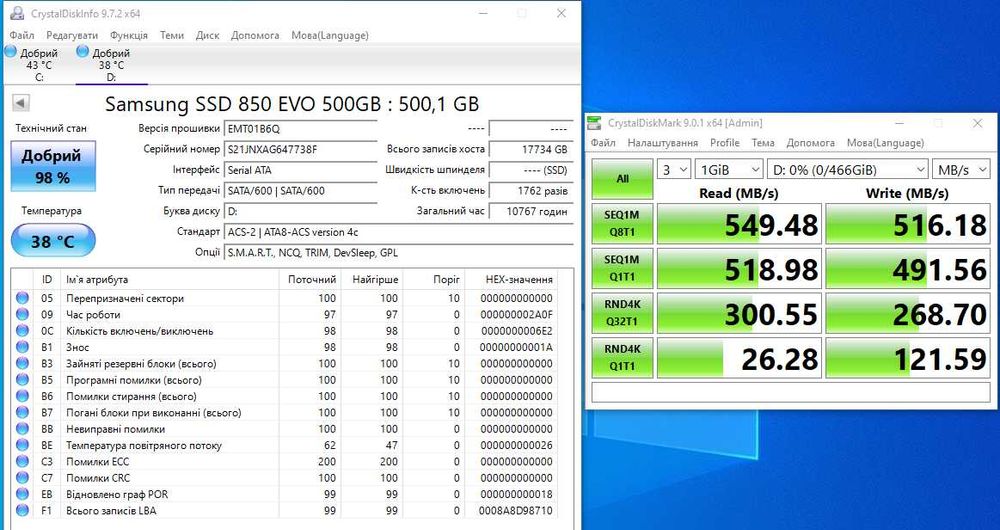The height and width of the screenshot is (530, 1000).
Task: Click status icon of attribute B3 row
Action: (22, 364)
